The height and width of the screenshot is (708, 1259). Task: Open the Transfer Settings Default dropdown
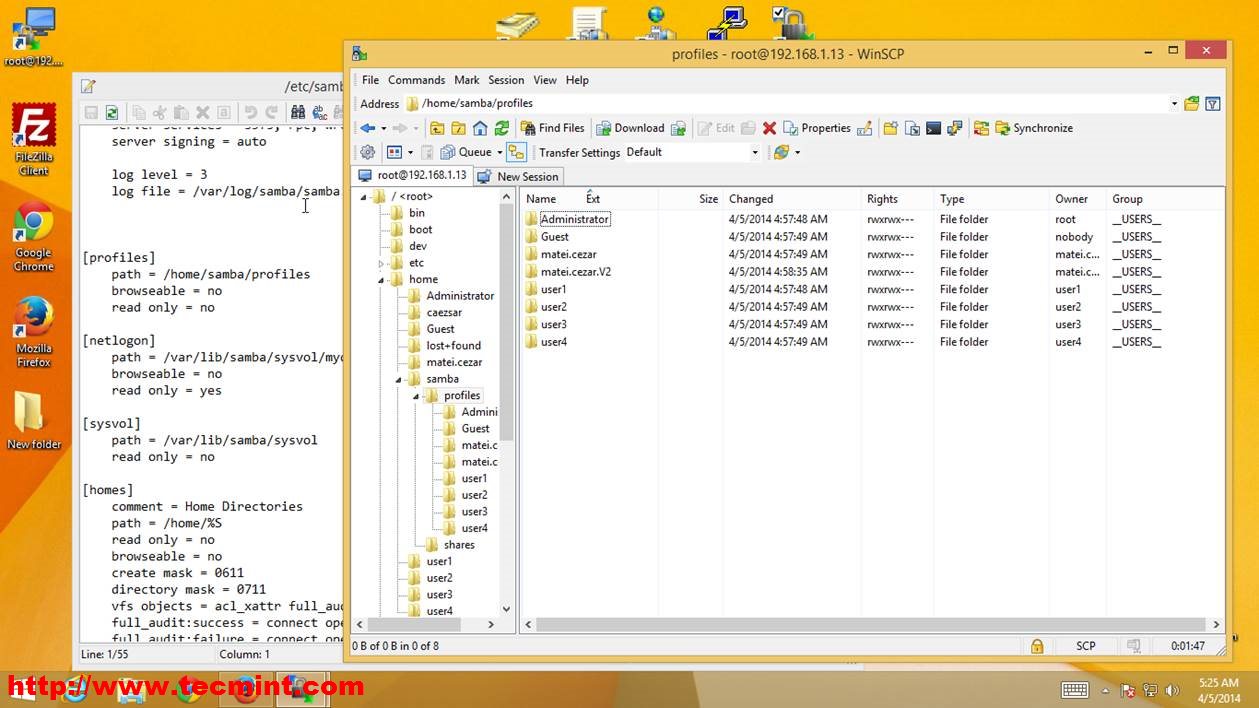(755, 152)
